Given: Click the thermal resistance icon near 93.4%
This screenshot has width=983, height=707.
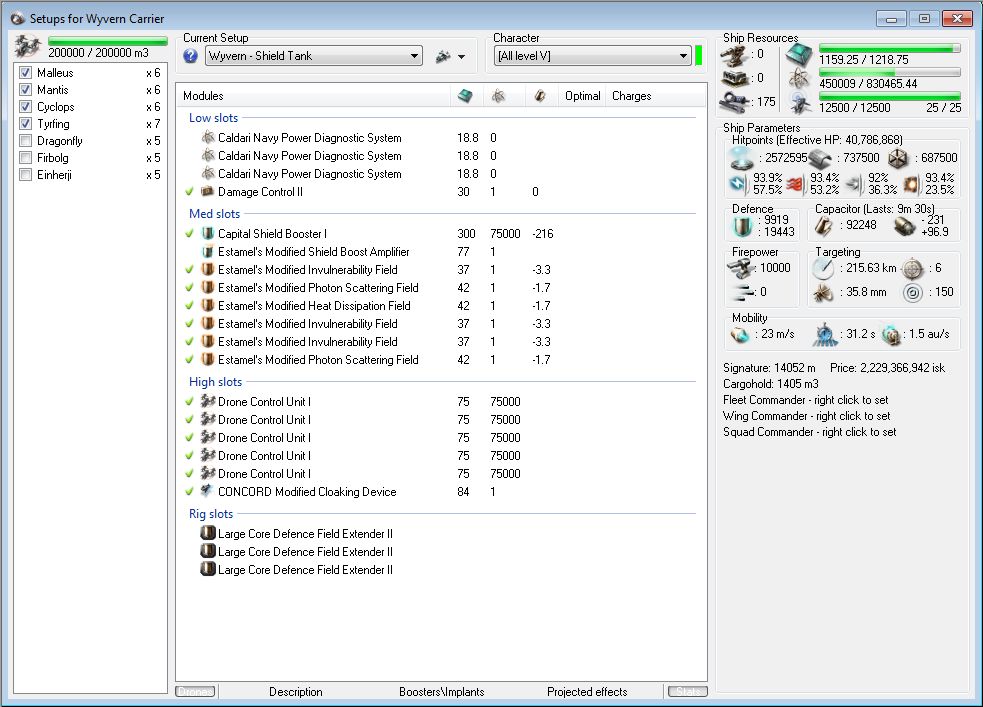Looking at the screenshot, I should [x=796, y=184].
